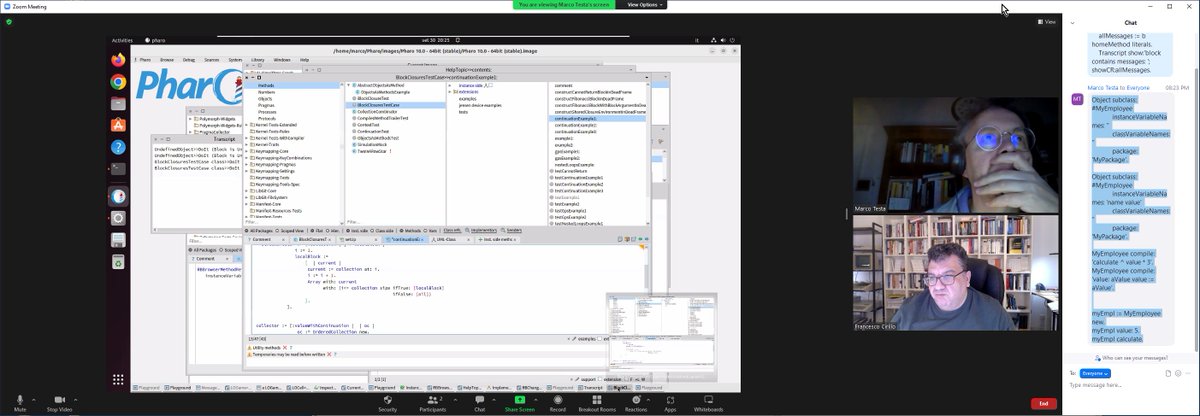Select Class side radio option
The image size is (1200, 416).
[x=382, y=230]
